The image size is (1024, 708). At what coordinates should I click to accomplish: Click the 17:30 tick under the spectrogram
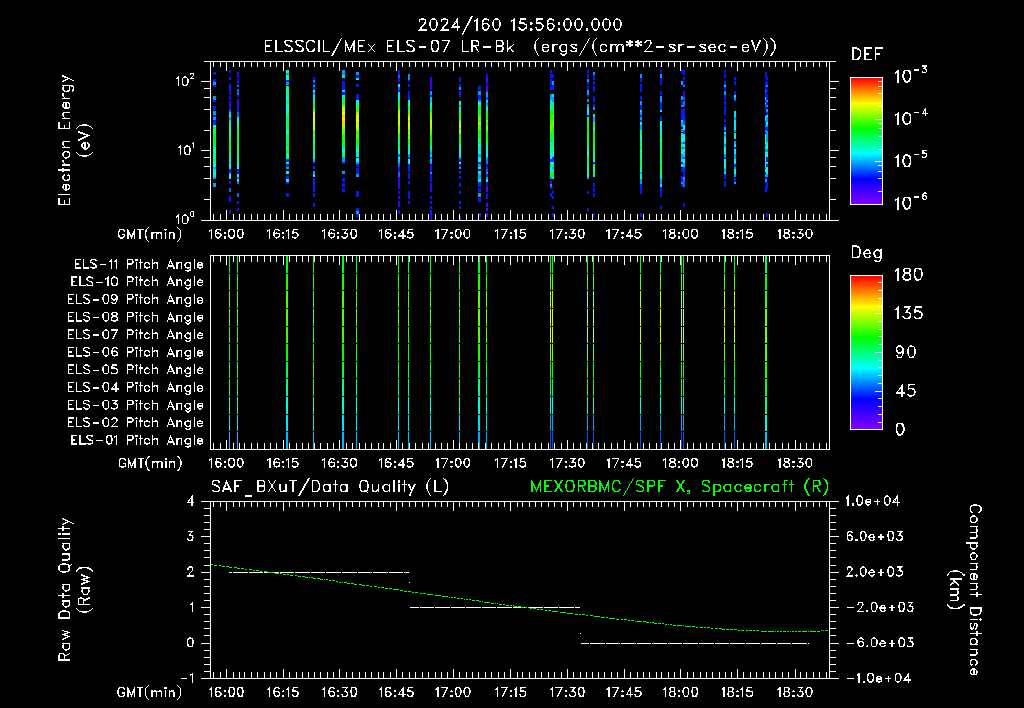(x=567, y=234)
